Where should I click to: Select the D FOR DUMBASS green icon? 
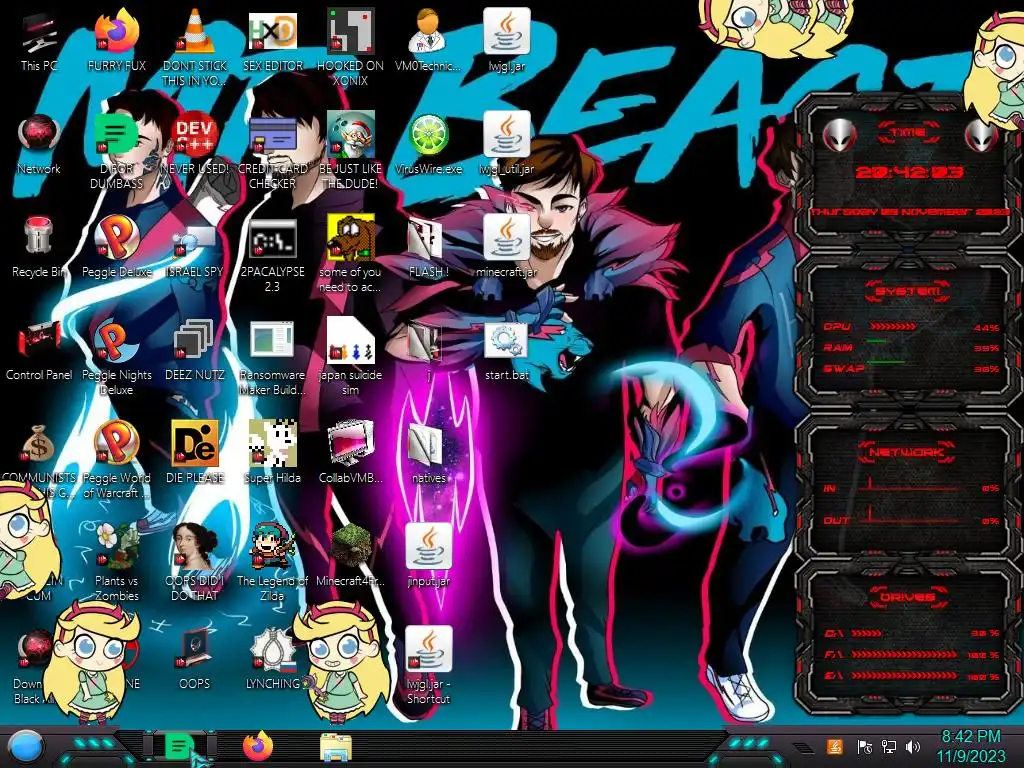coord(116,136)
